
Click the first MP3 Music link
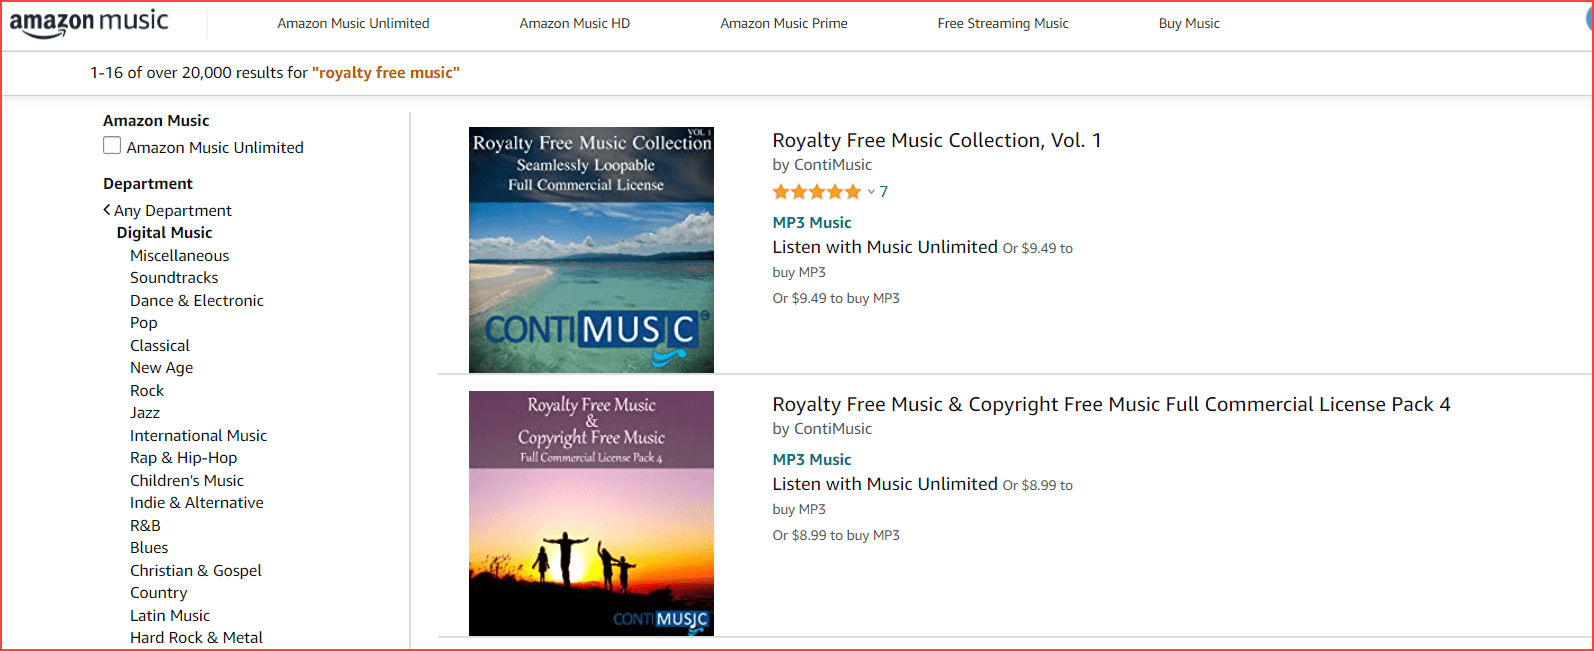(x=811, y=222)
